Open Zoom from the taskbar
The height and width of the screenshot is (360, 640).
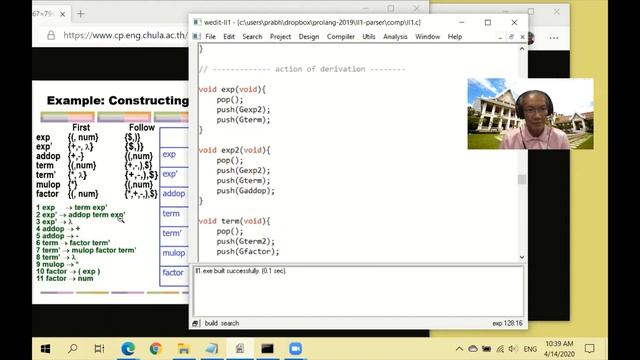(296, 349)
